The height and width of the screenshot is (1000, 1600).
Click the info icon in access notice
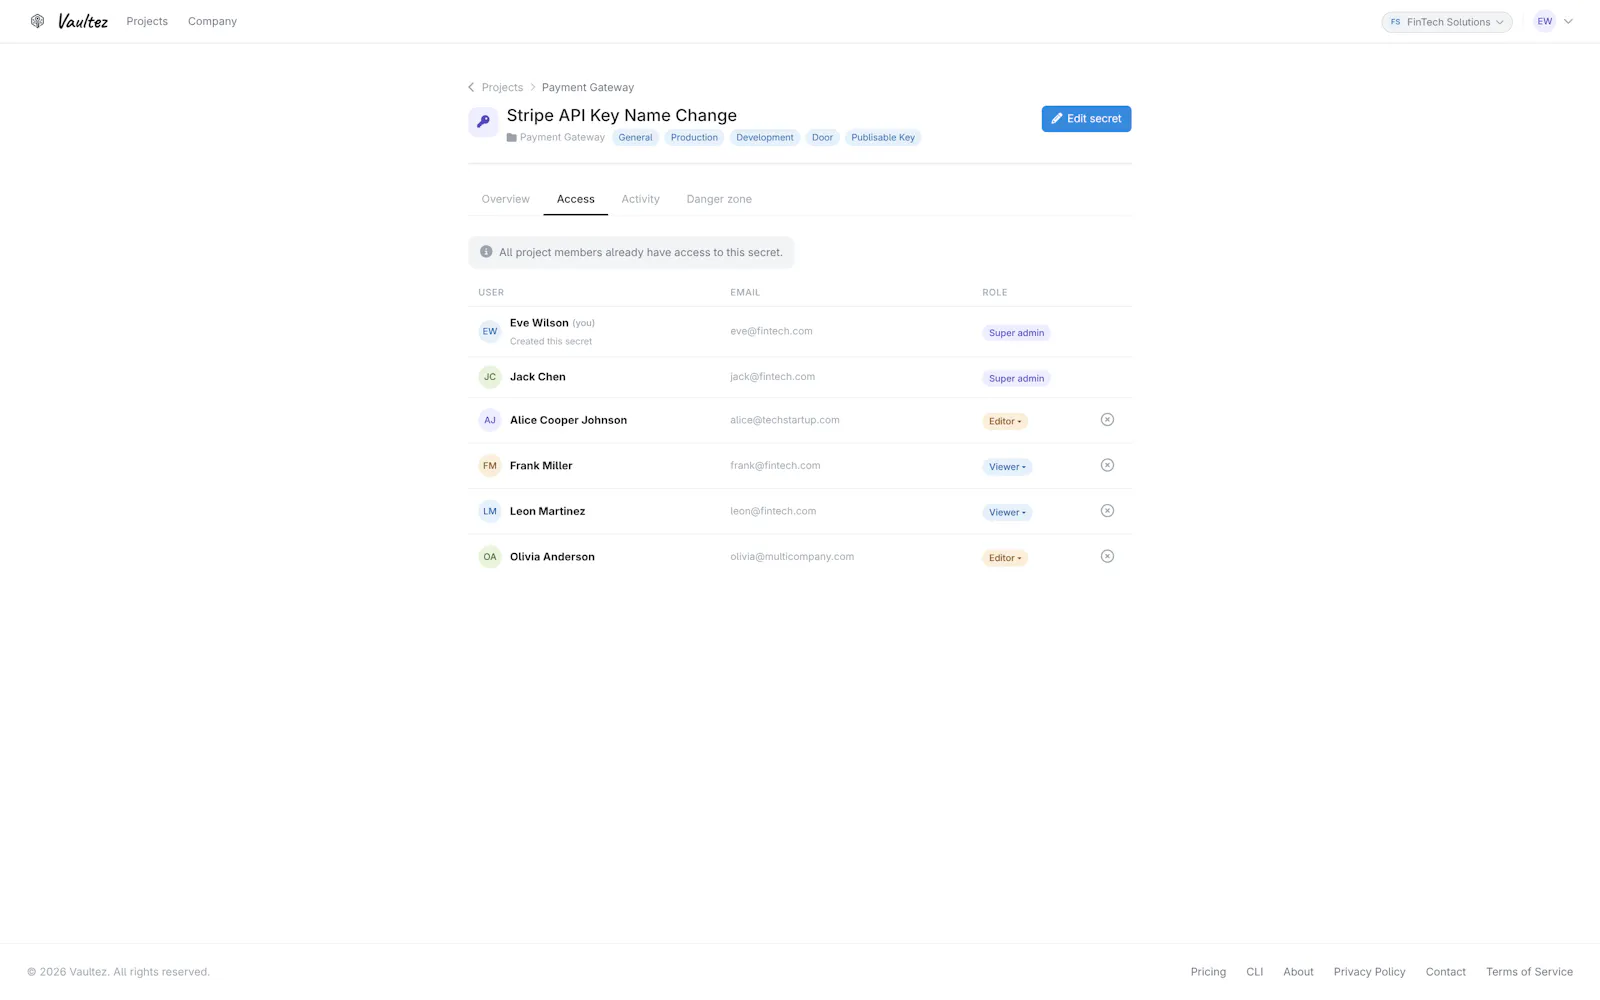click(x=486, y=252)
